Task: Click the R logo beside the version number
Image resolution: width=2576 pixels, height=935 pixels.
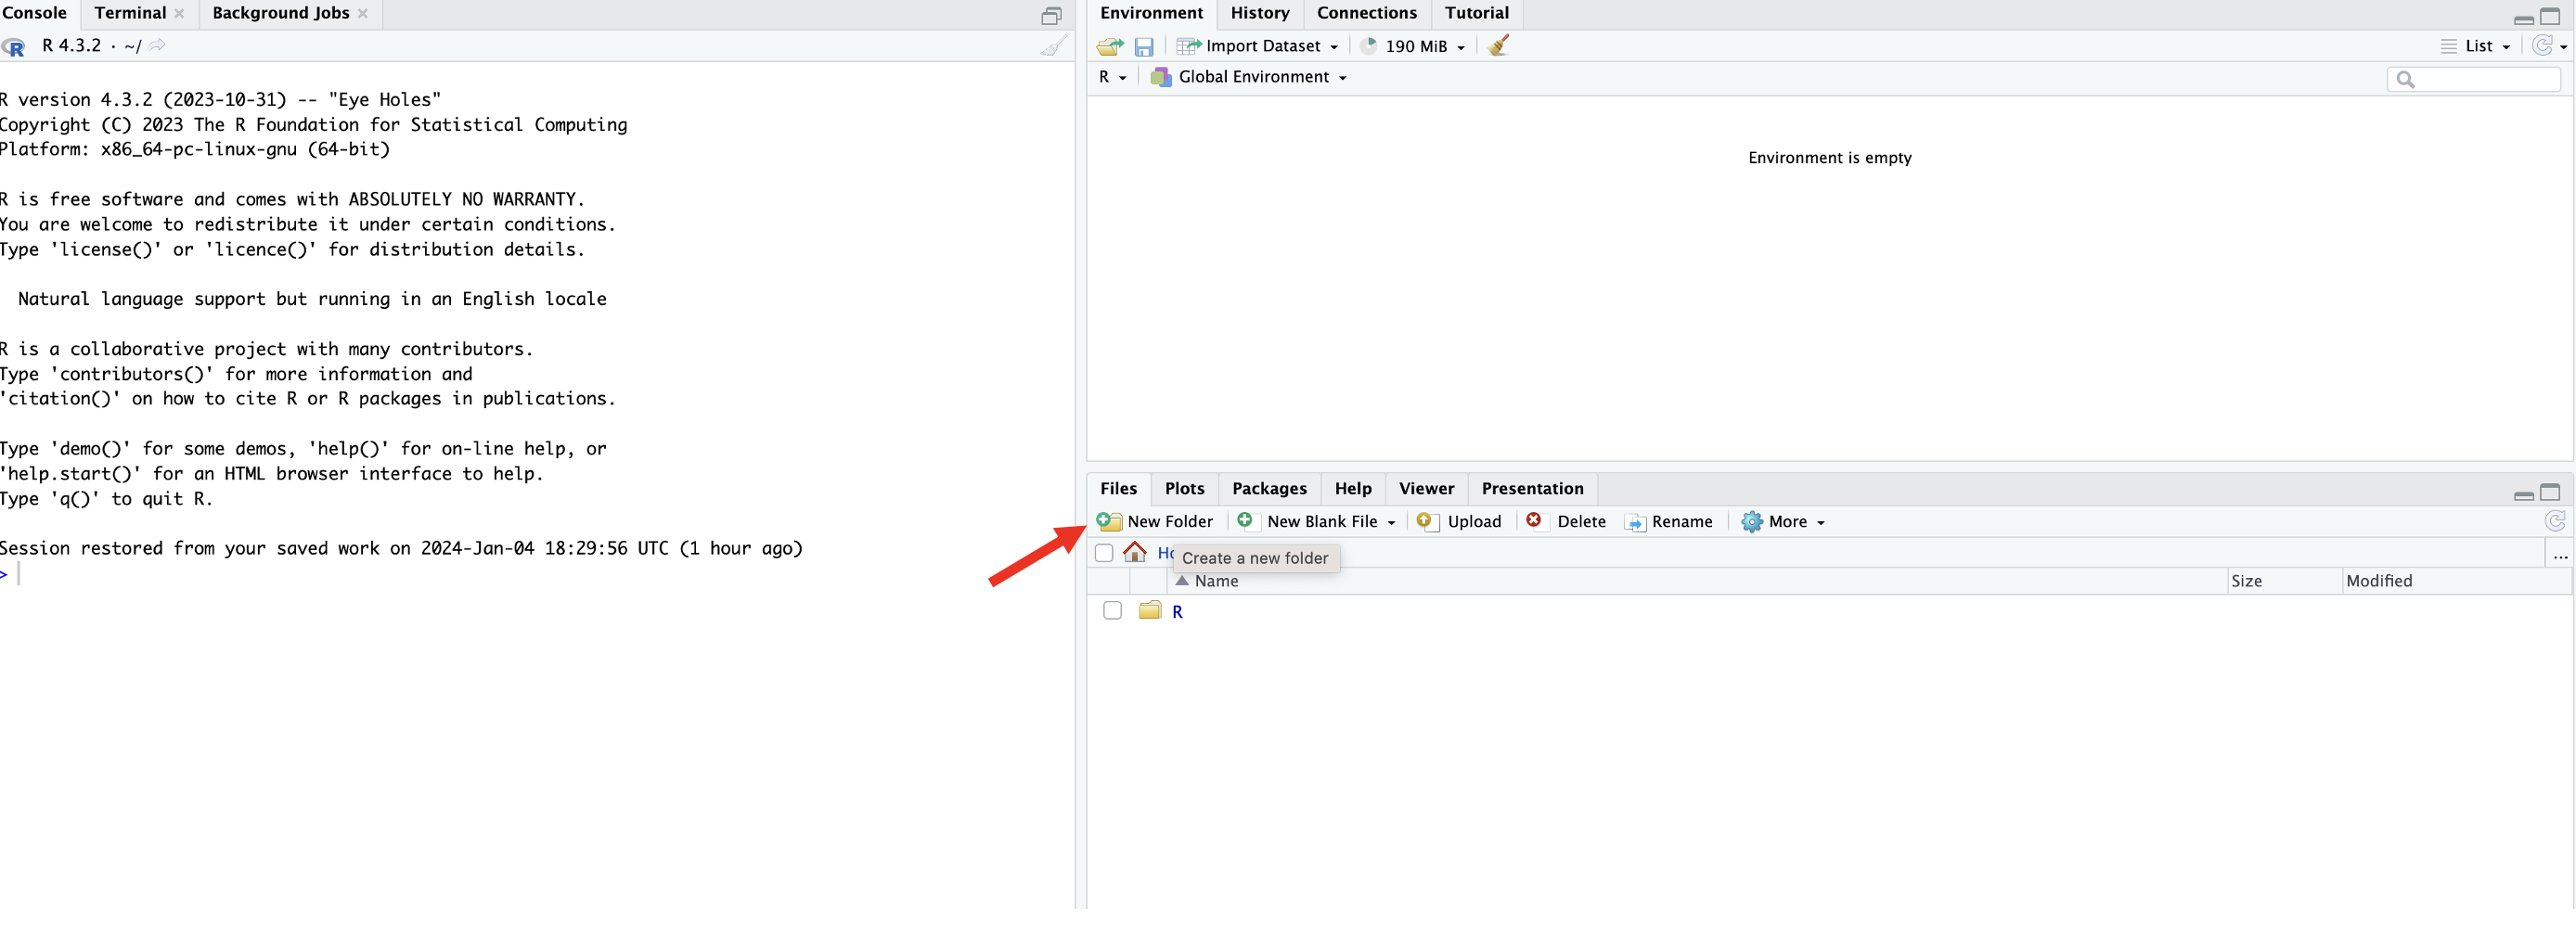Action: pyautogui.click(x=14, y=47)
